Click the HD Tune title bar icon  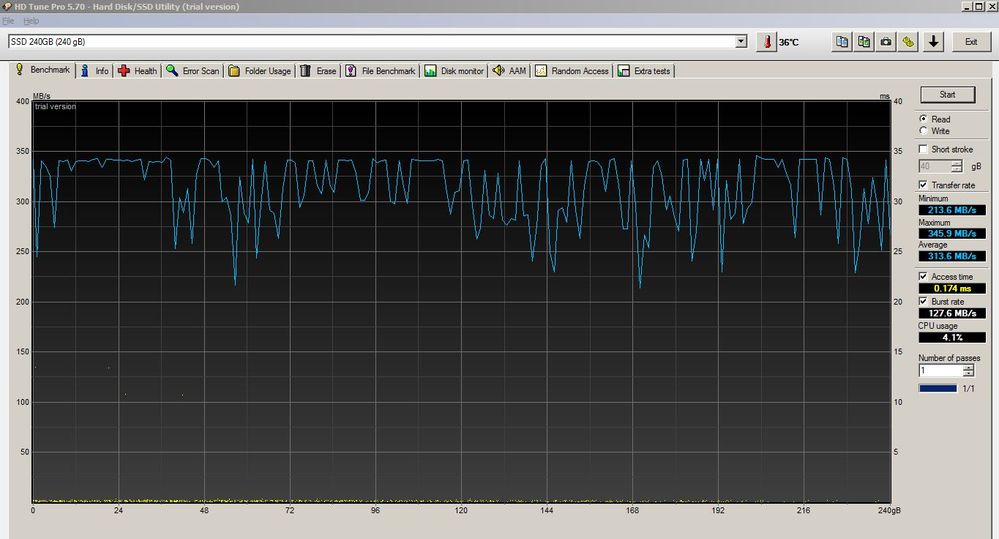pos(7,6)
